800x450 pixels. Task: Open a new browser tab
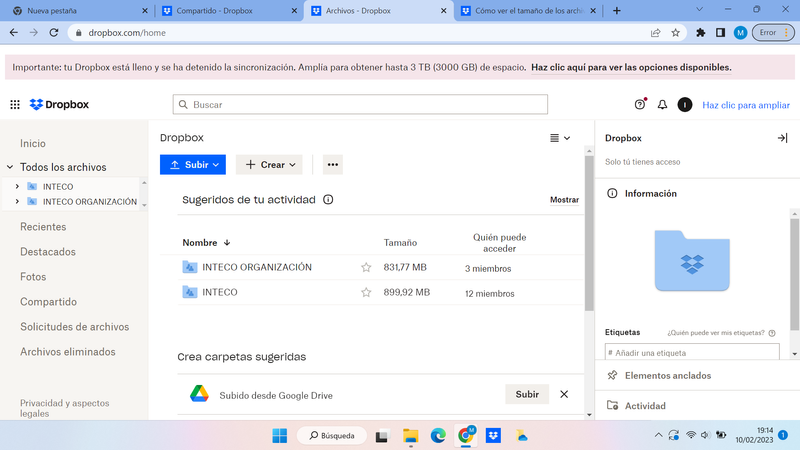pyautogui.click(x=616, y=10)
